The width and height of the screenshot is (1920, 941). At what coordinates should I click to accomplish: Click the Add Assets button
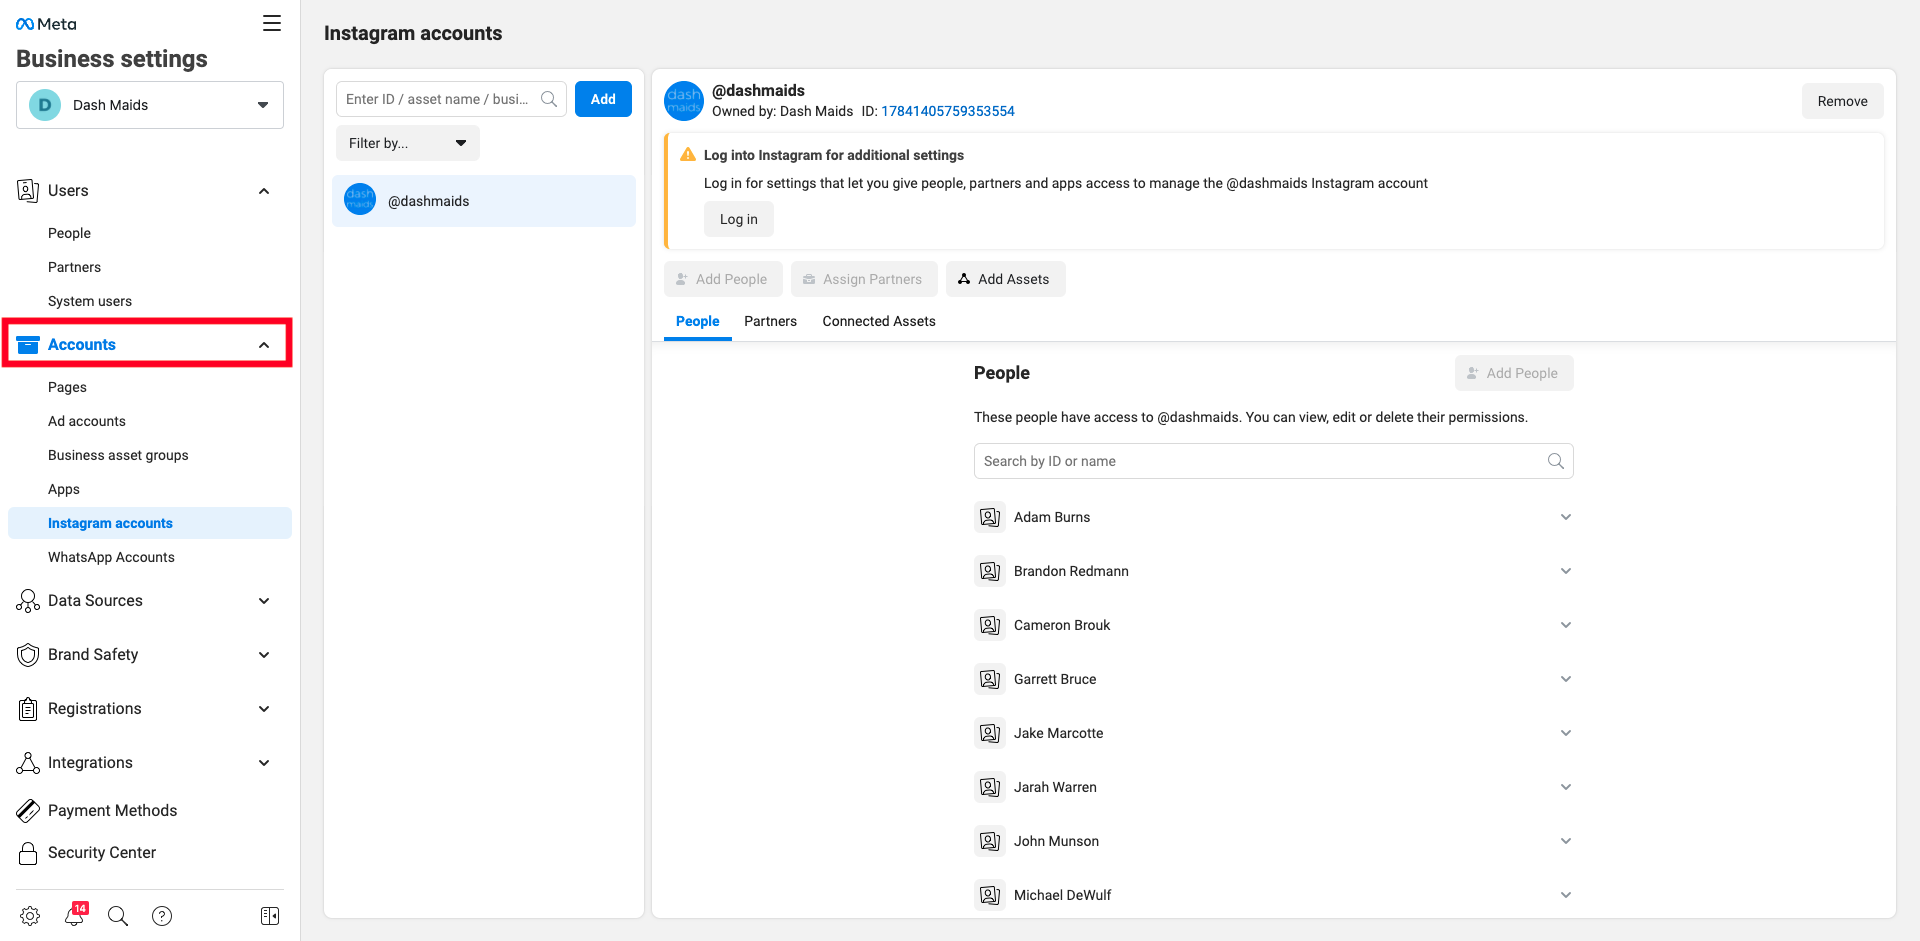point(1005,279)
